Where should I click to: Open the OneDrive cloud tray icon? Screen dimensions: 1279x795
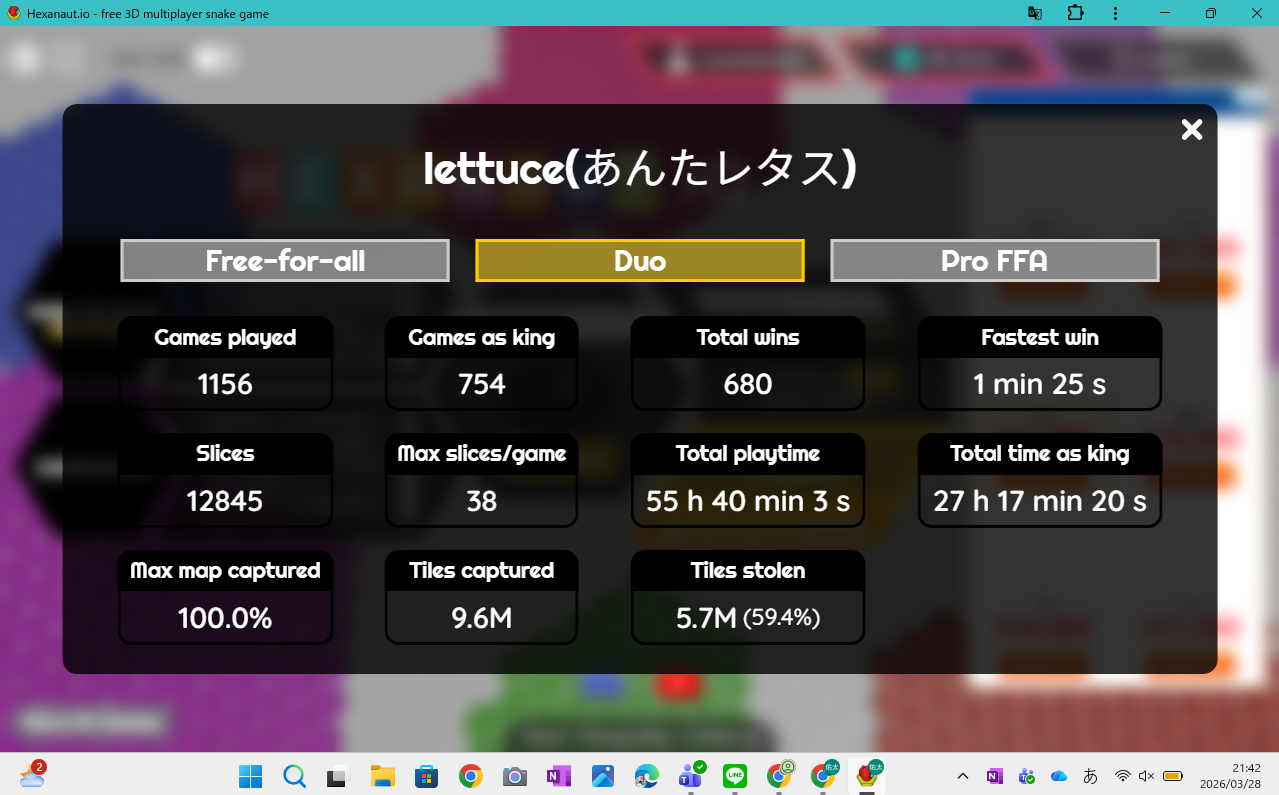pos(1059,776)
